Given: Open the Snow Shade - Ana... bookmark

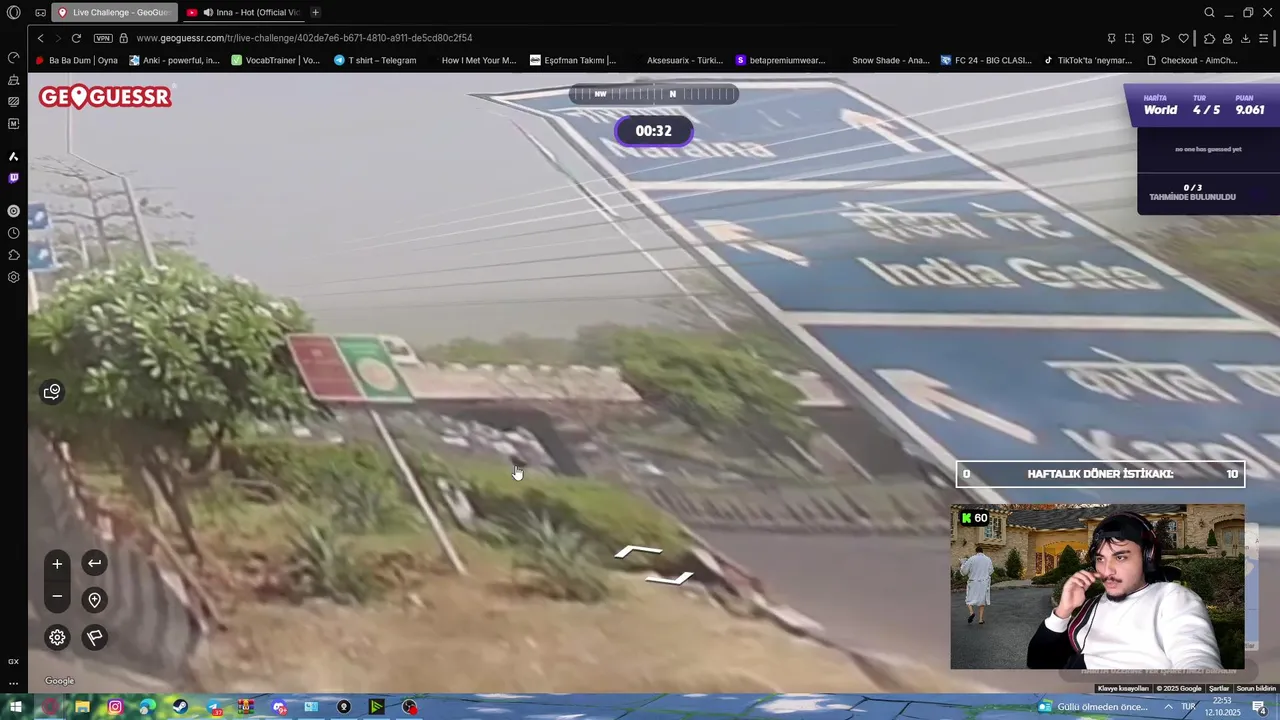Looking at the screenshot, I should pyautogui.click(x=890, y=60).
